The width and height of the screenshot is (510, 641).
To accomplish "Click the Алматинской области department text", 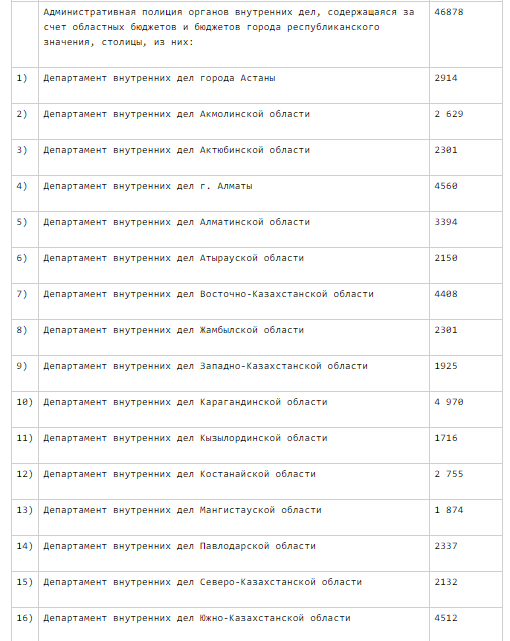I will 177,222.
